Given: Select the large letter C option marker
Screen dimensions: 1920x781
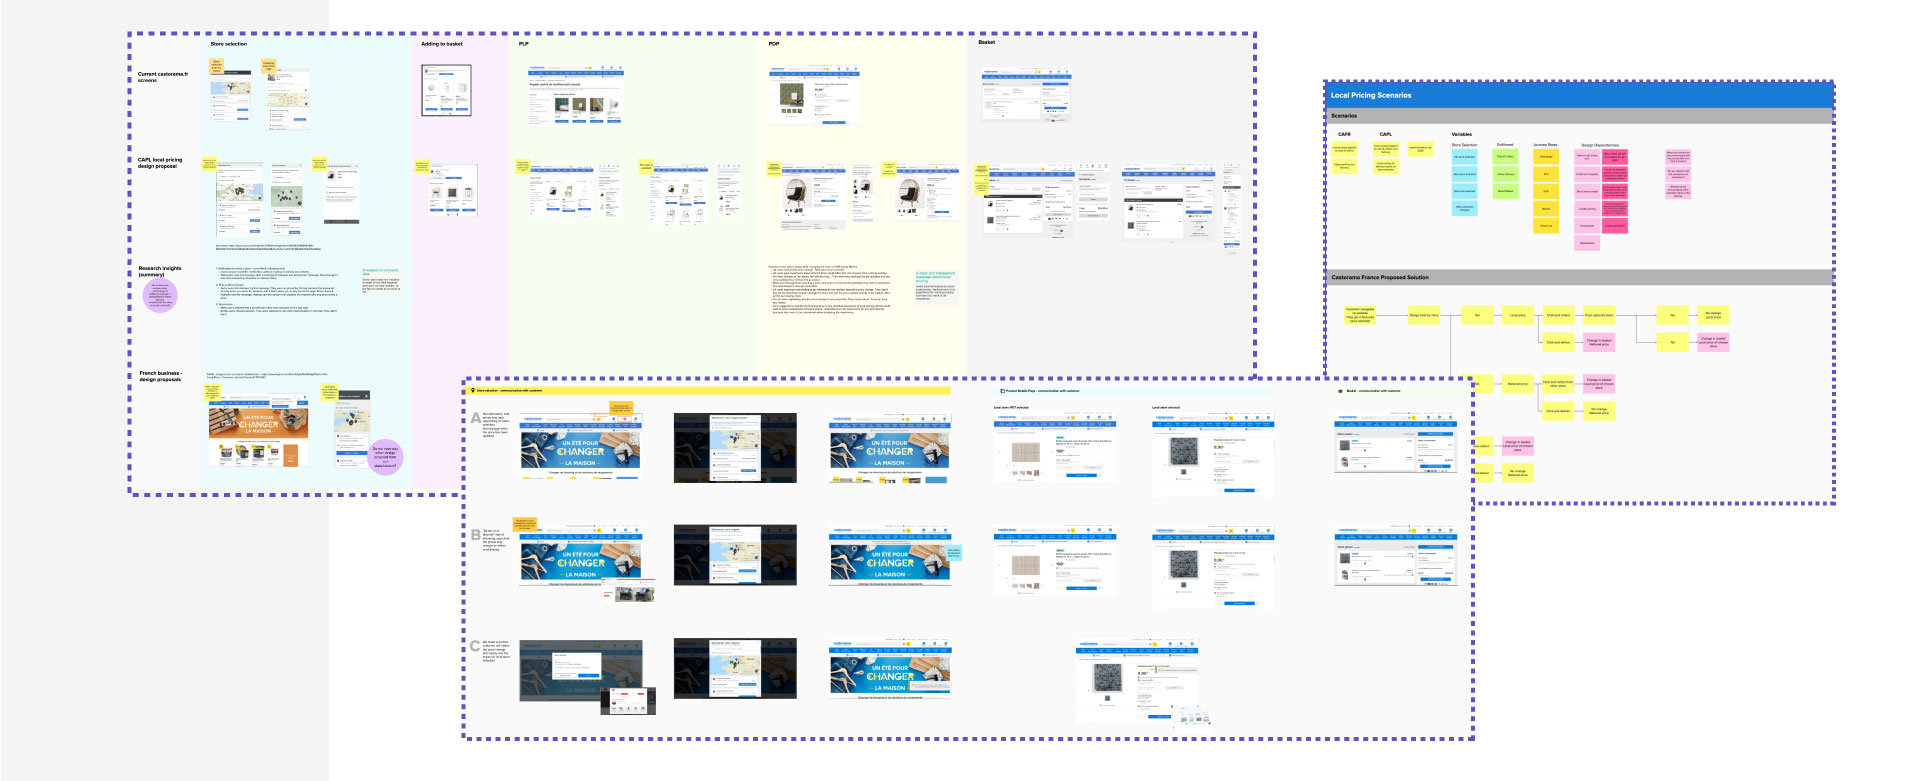Looking at the screenshot, I should [476, 646].
